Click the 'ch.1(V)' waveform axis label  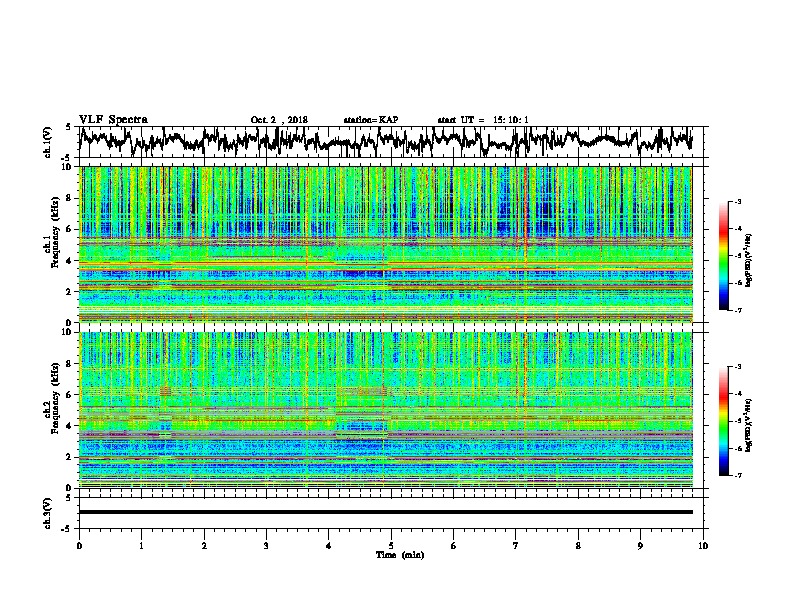48,142
